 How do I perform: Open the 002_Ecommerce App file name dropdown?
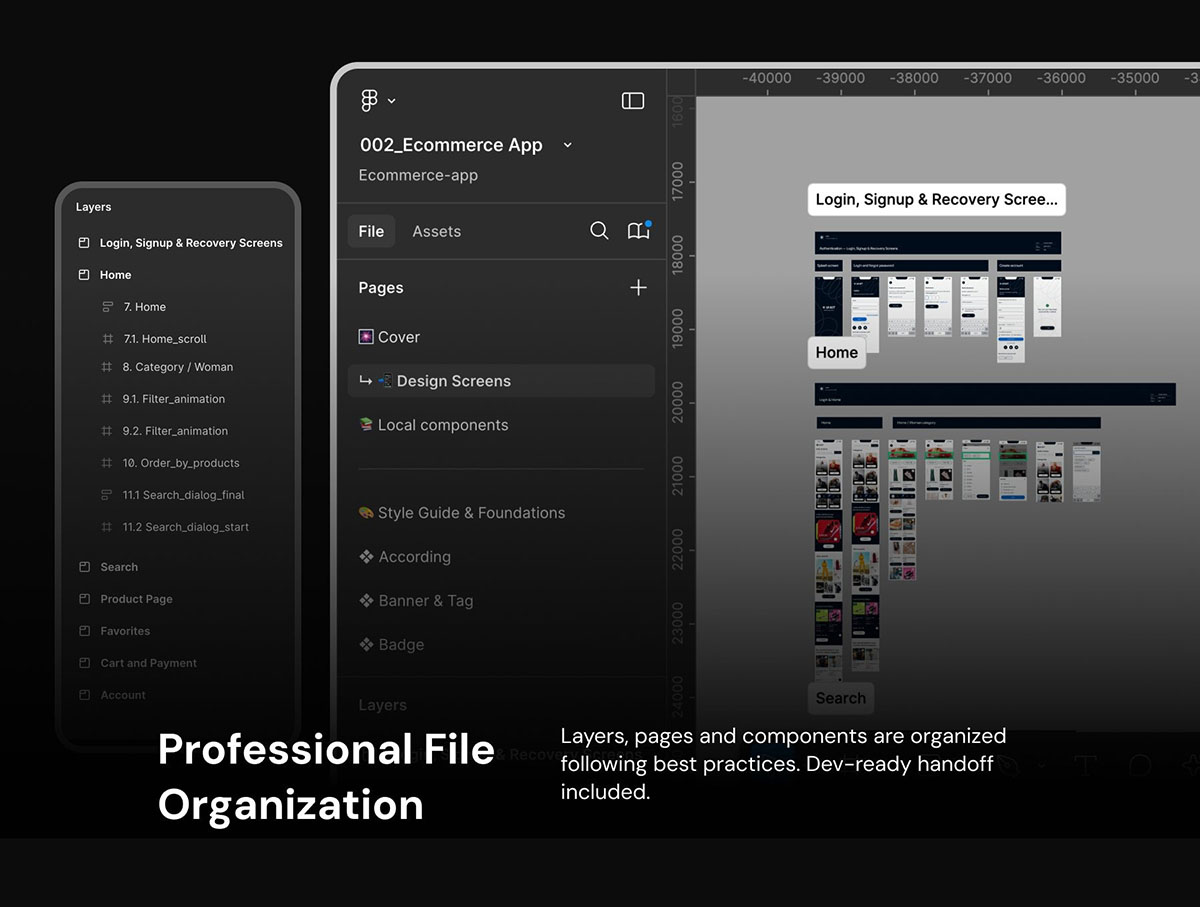(567, 145)
